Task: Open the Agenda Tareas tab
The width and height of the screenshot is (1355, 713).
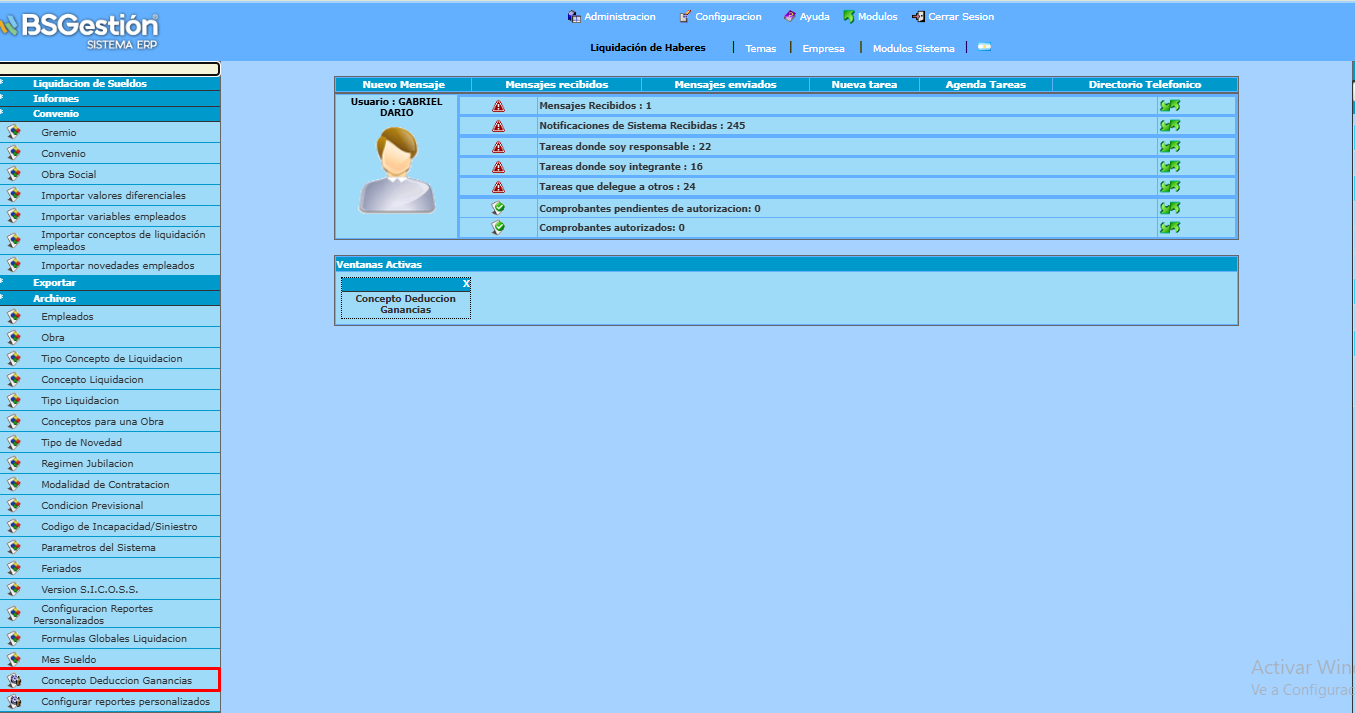Action: (986, 85)
